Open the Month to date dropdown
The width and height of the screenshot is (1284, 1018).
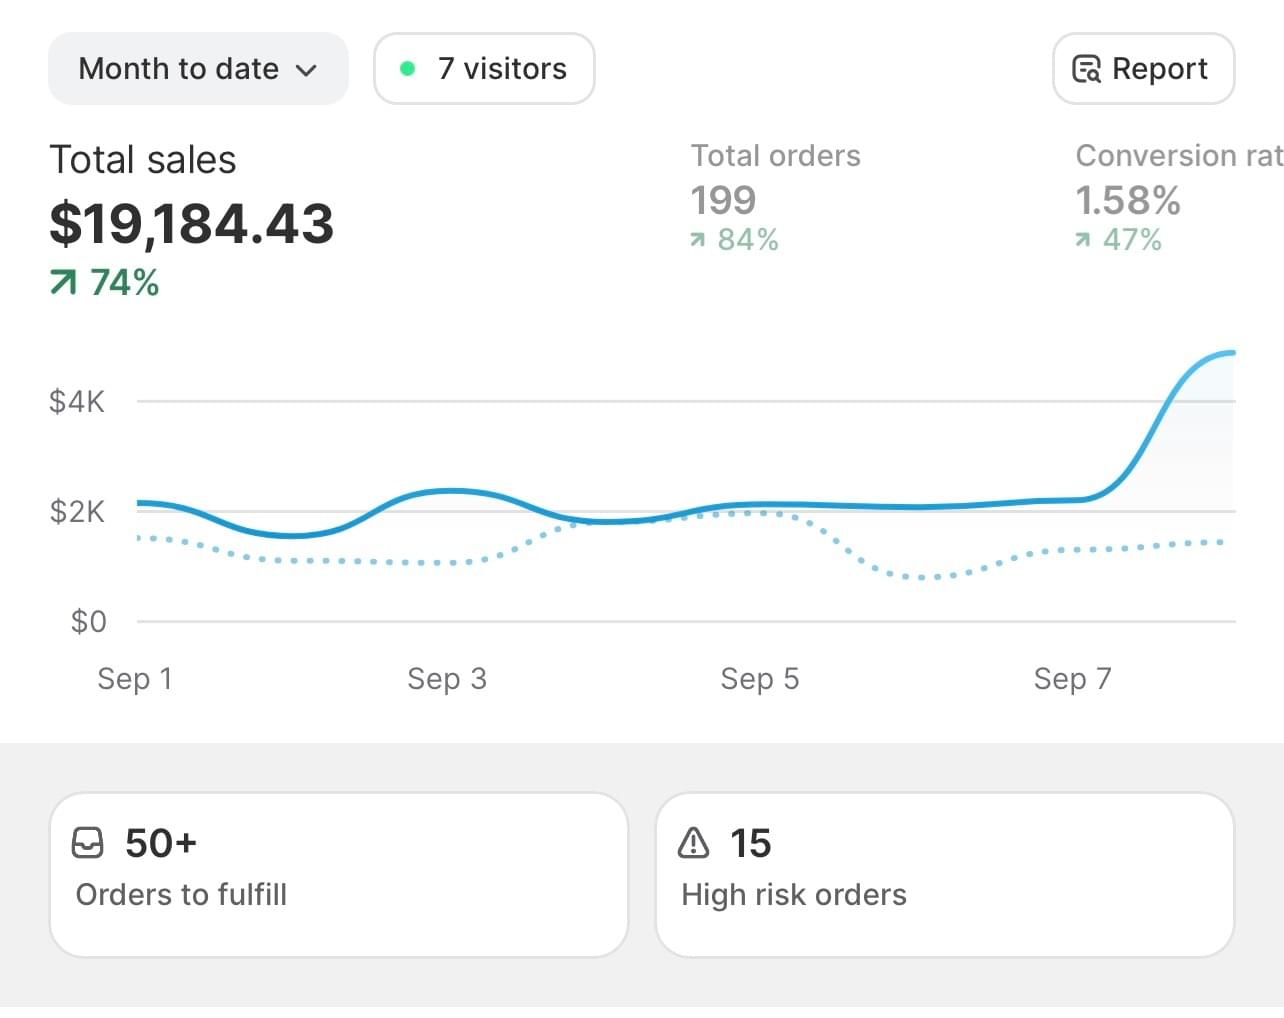point(197,69)
